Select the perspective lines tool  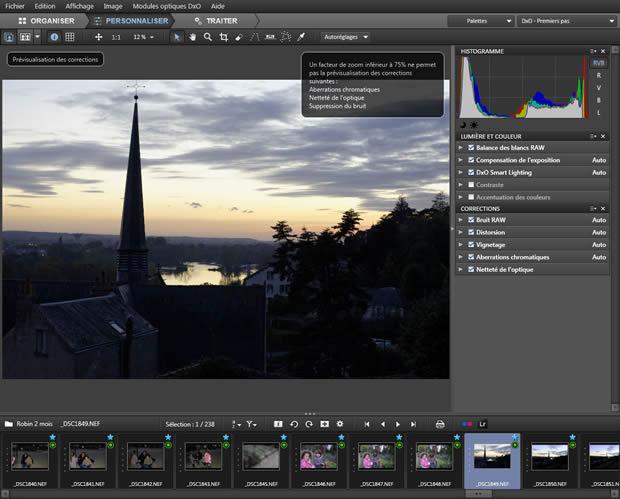point(254,37)
